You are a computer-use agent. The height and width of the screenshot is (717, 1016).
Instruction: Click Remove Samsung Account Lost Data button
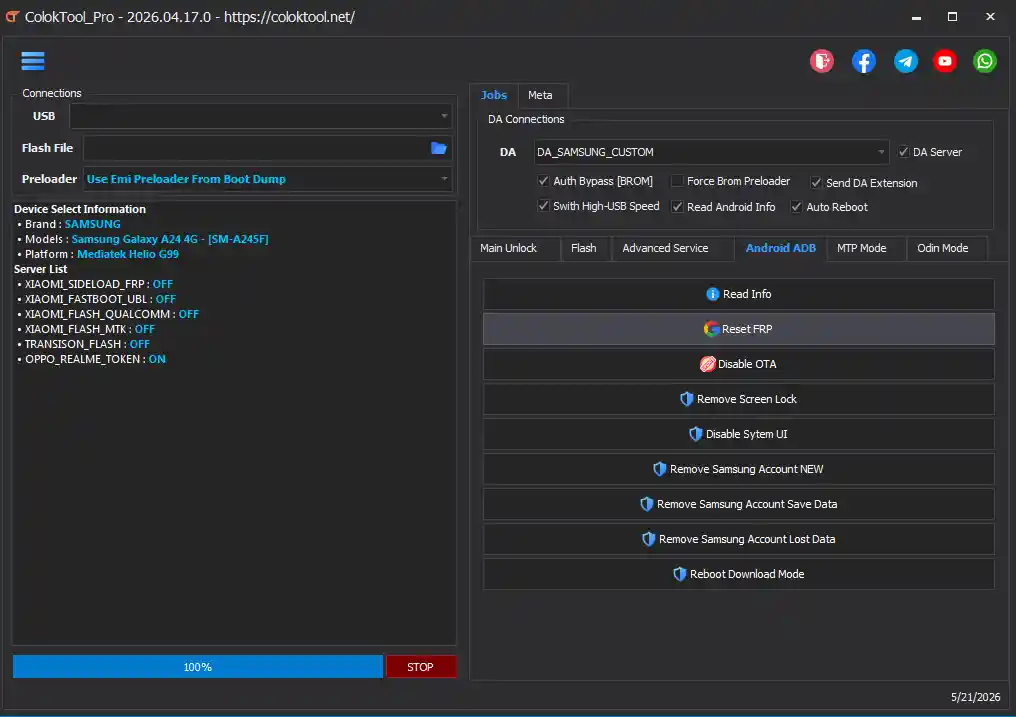pos(738,539)
